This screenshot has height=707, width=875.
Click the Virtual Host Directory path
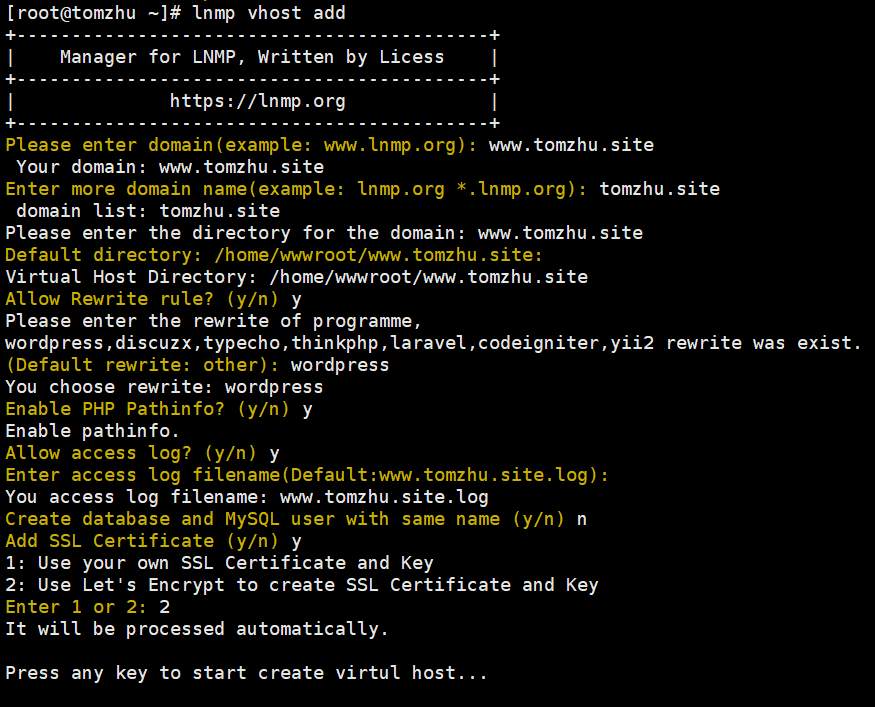point(429,277)
